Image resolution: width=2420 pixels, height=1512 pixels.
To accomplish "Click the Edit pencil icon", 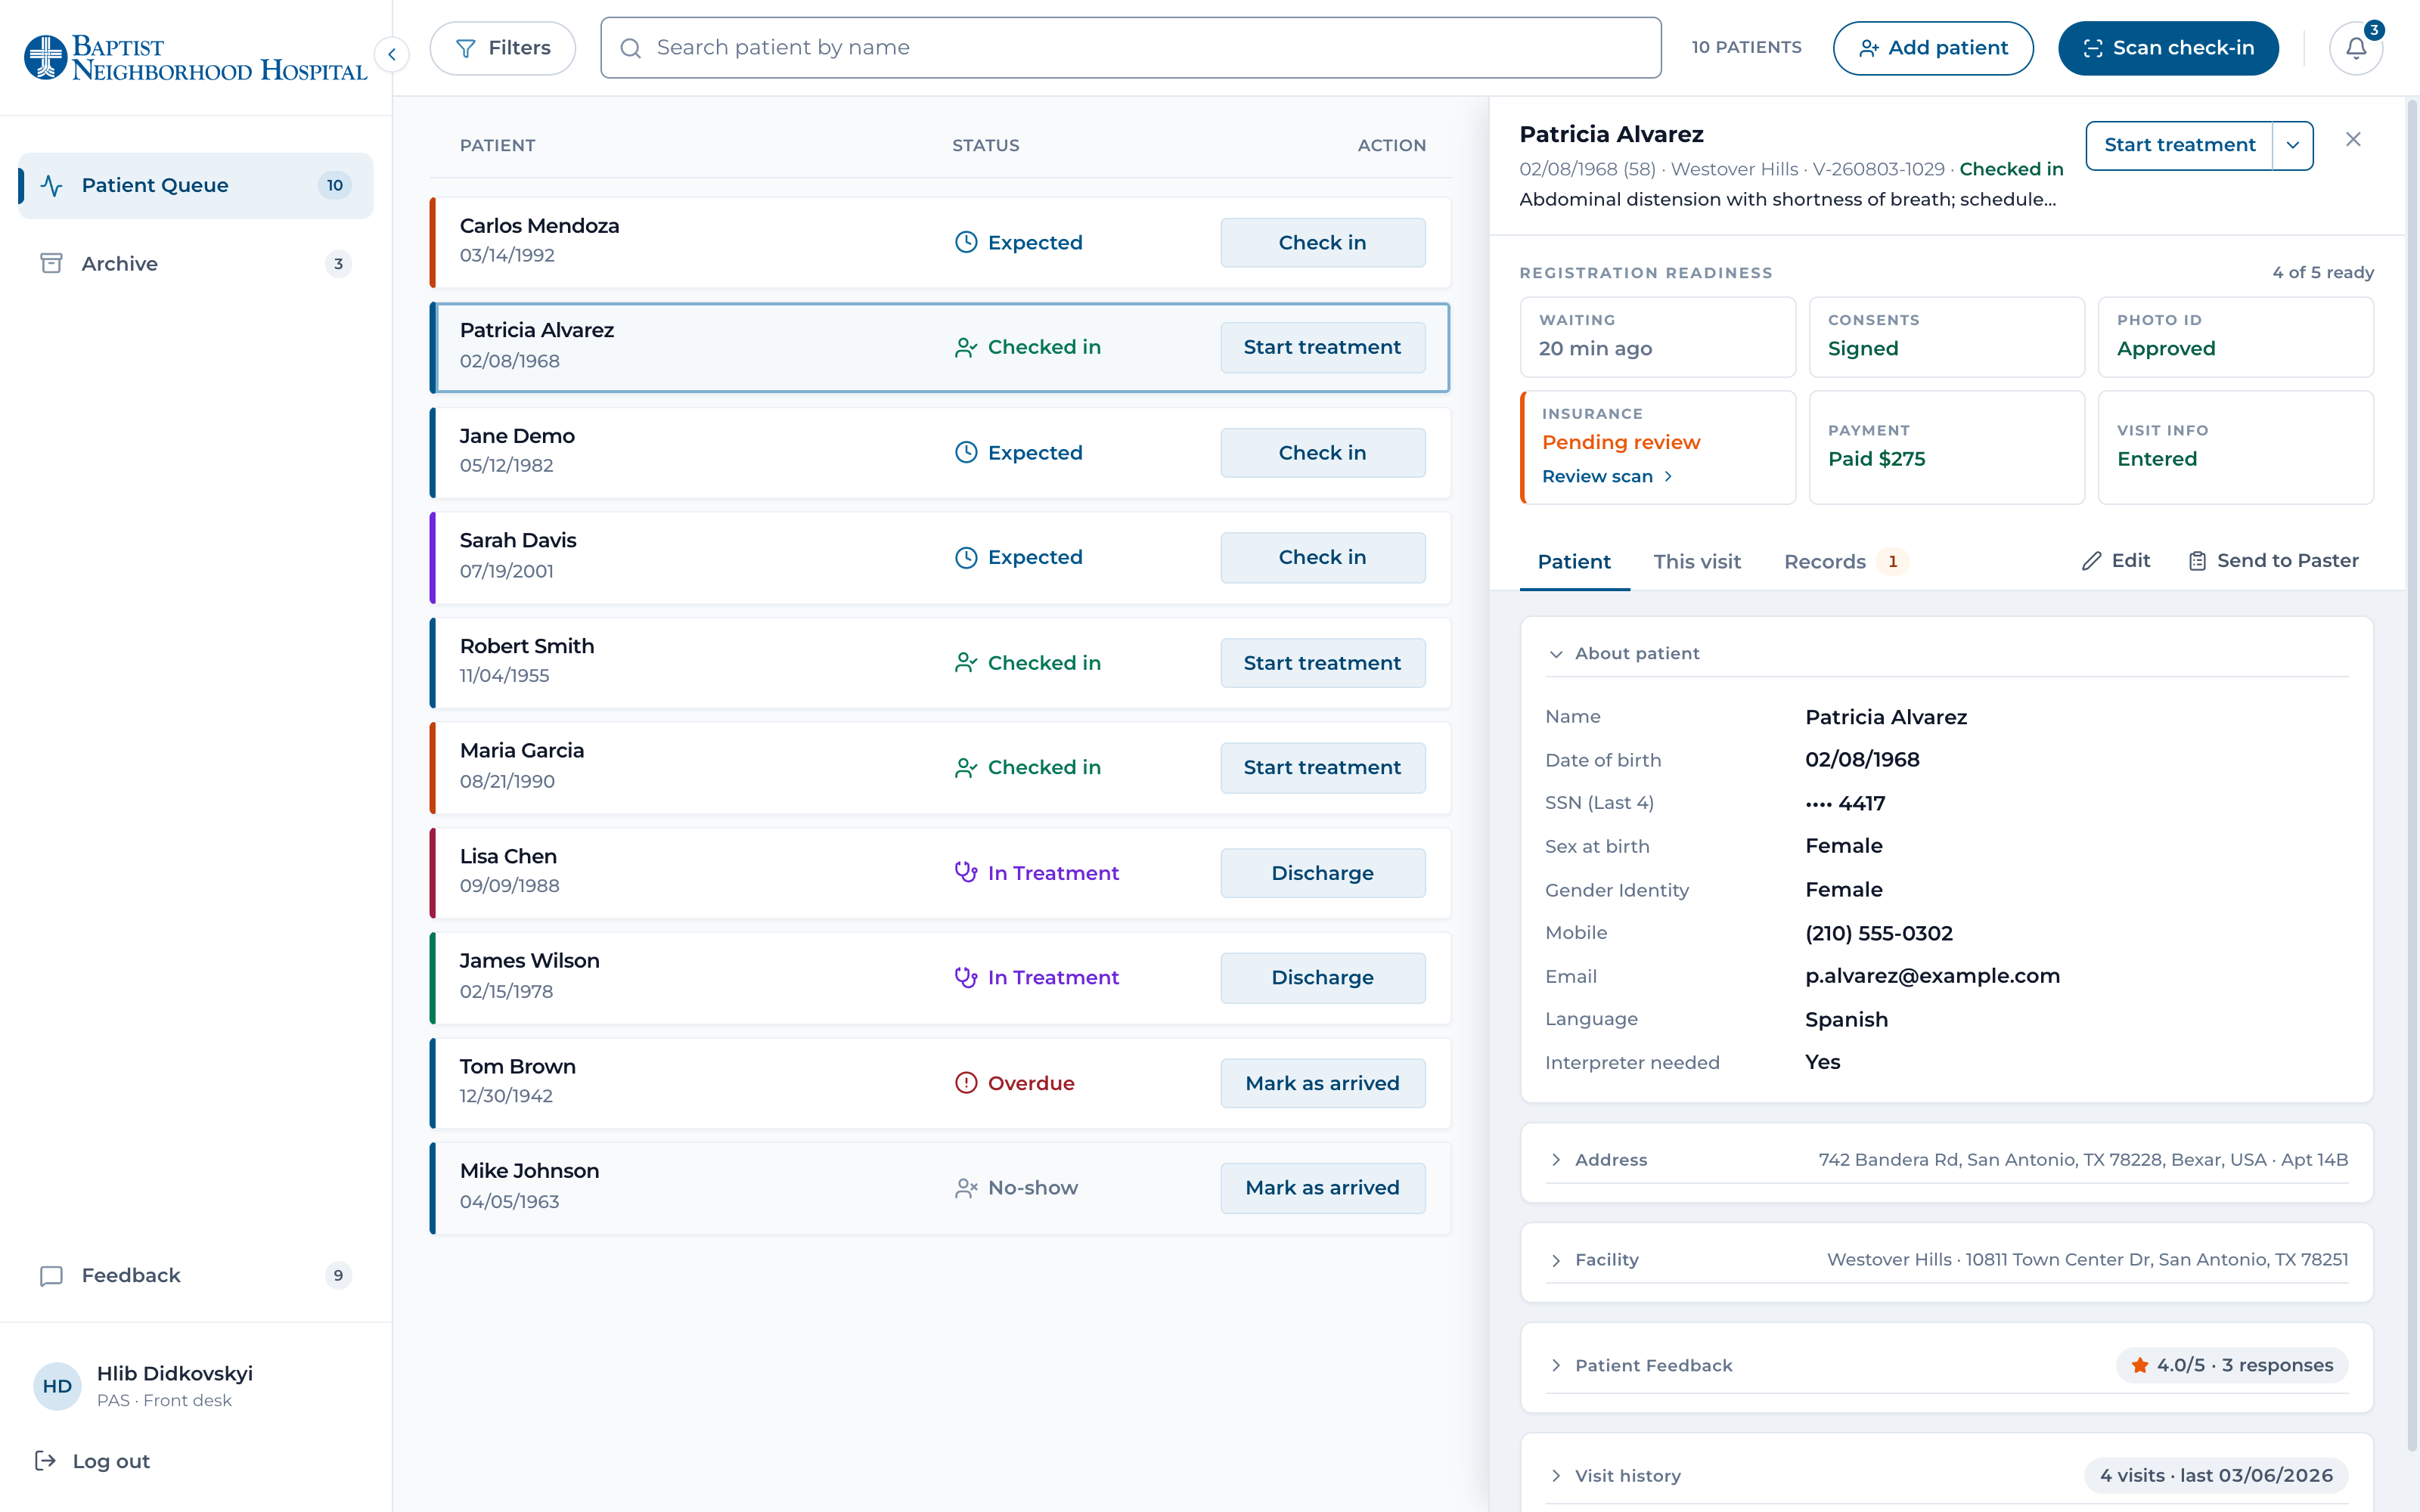I will point(2091,561).
